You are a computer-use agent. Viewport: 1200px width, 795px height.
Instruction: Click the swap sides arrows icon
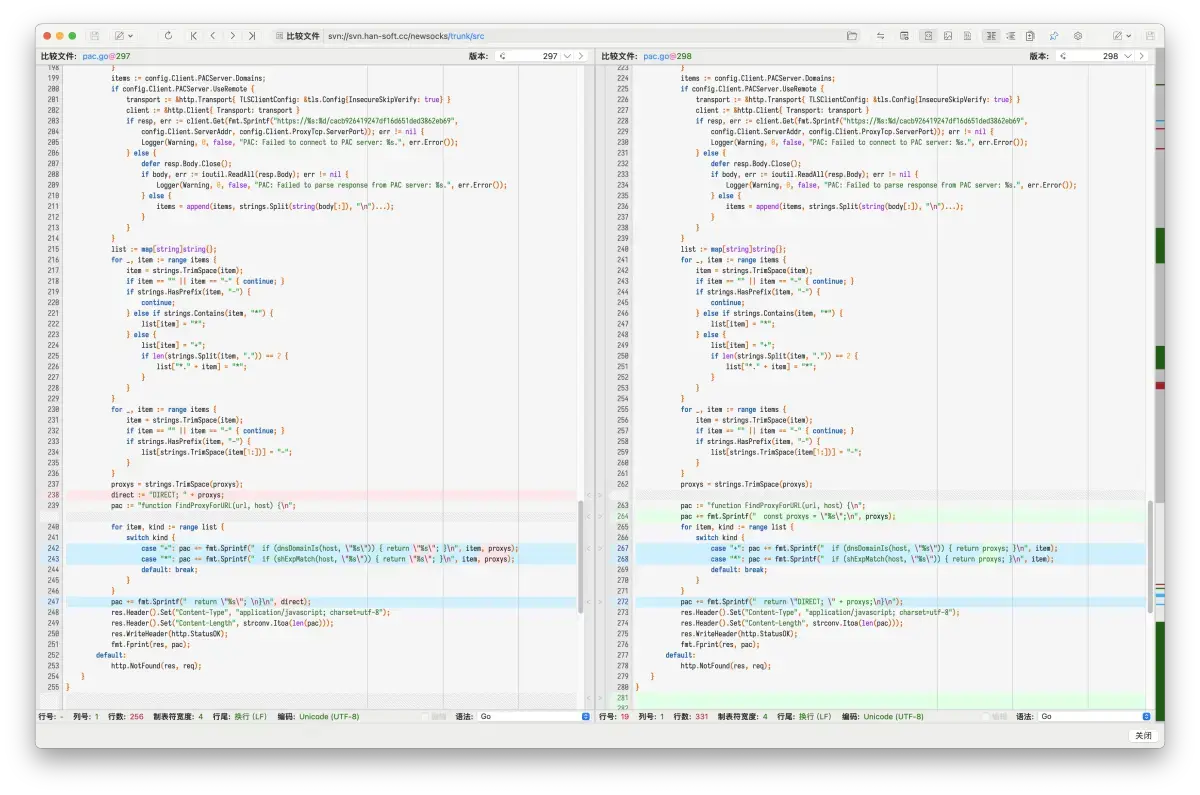click(881, 36)
